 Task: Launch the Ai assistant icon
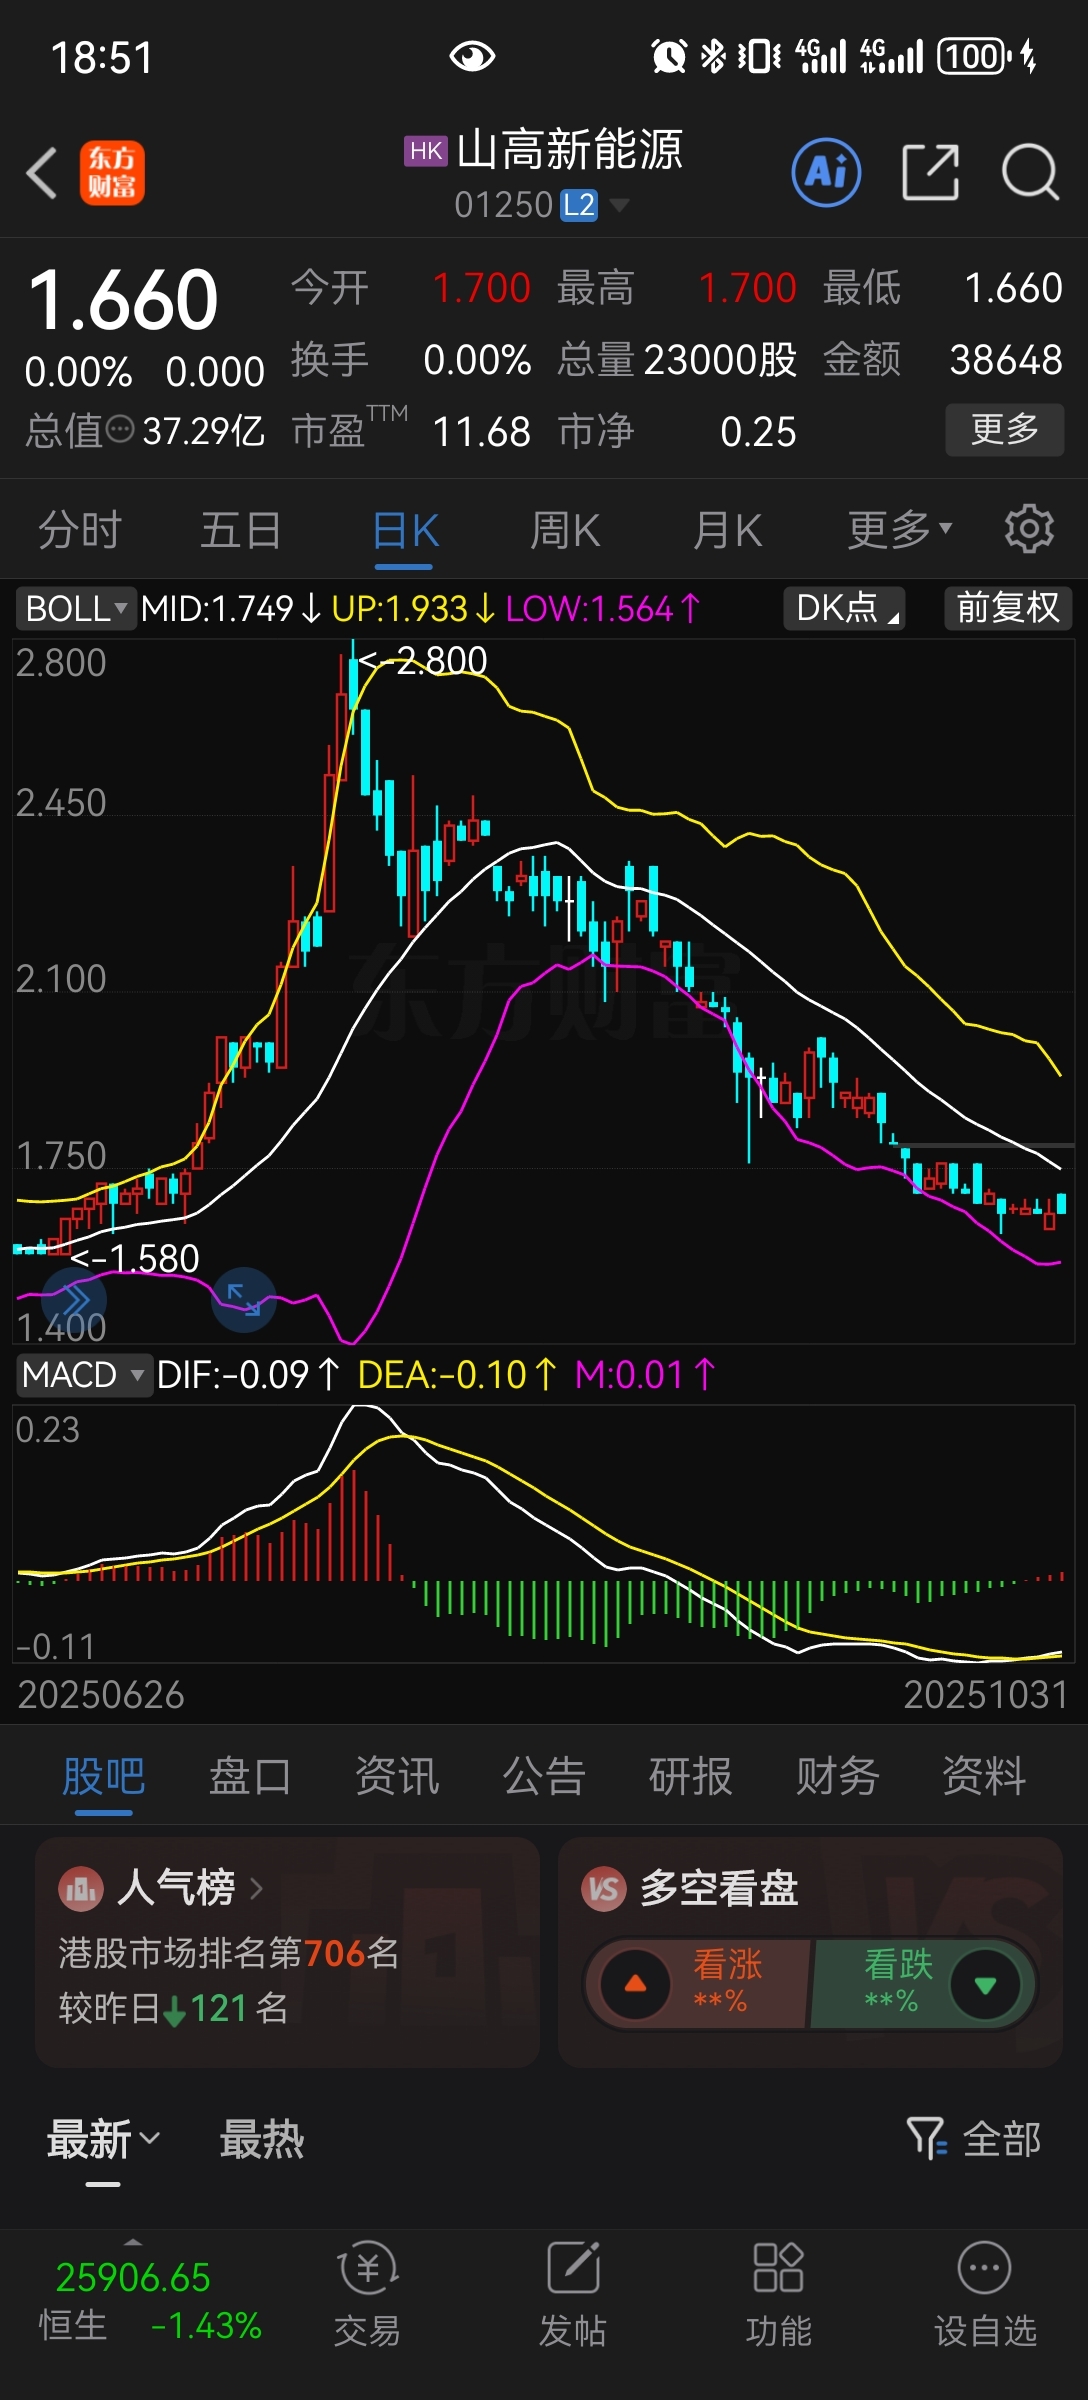point(826,173)
